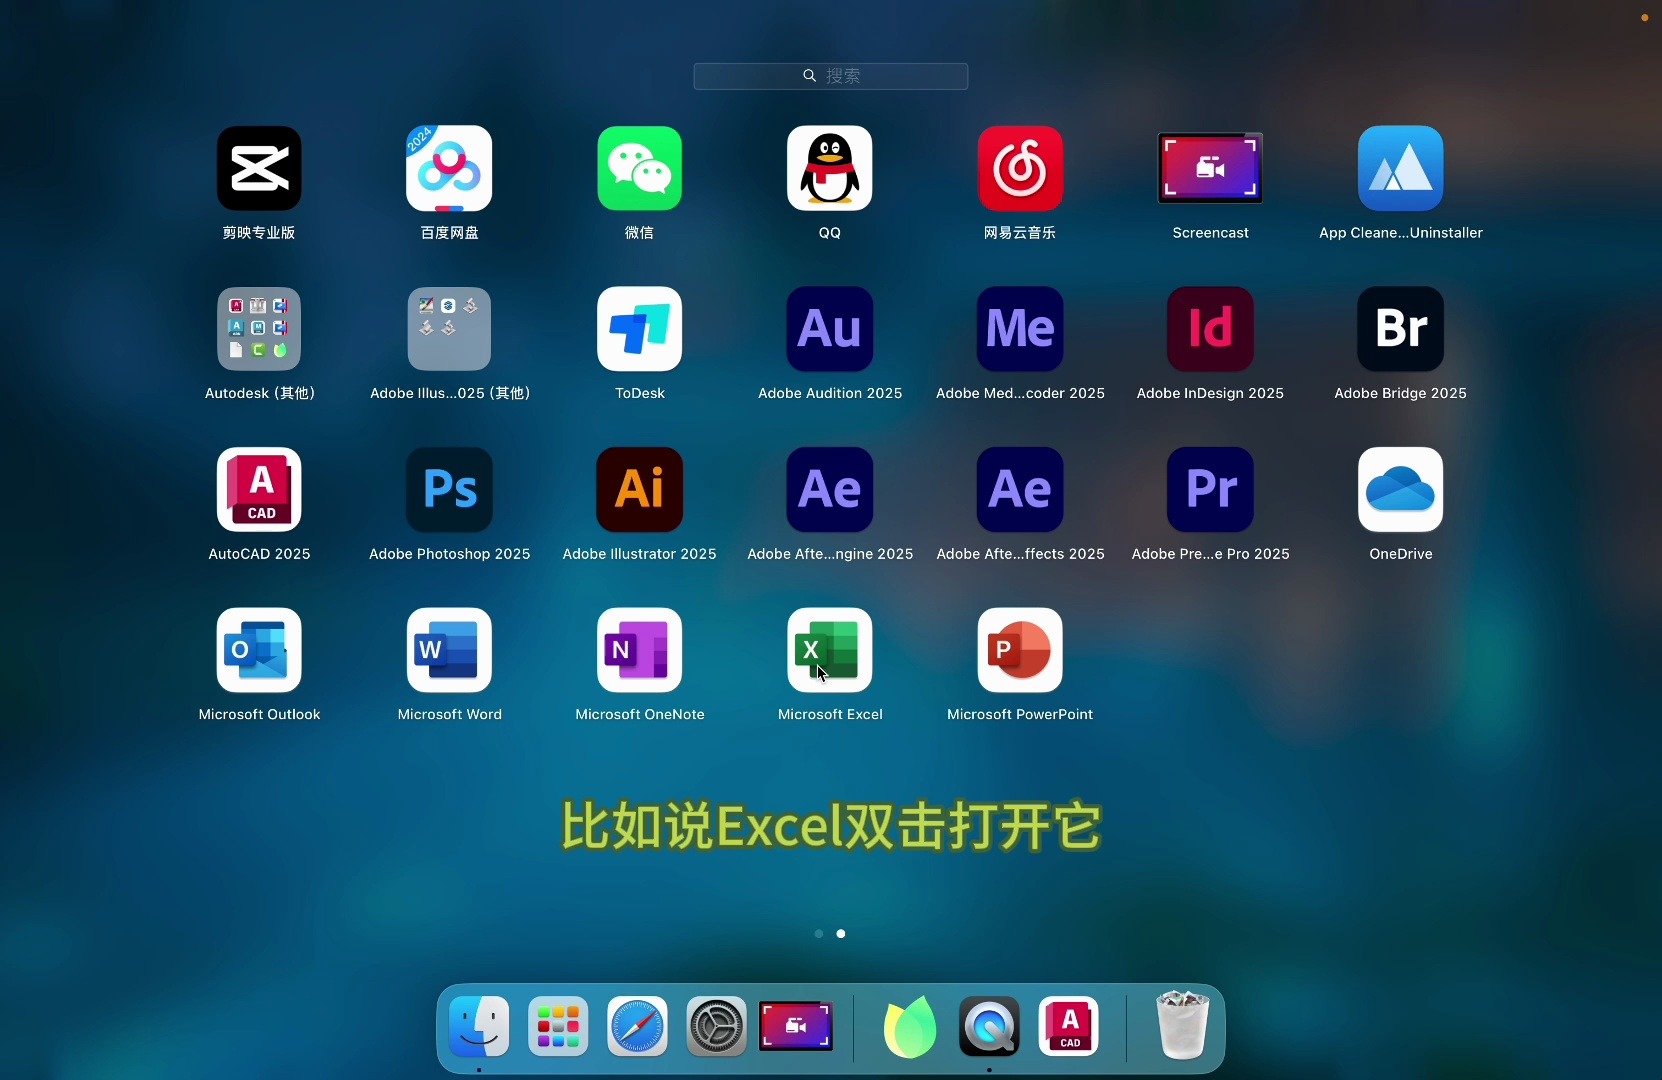
Task: Open the 微信 (WeChat) app
Action: click(640, 168)
